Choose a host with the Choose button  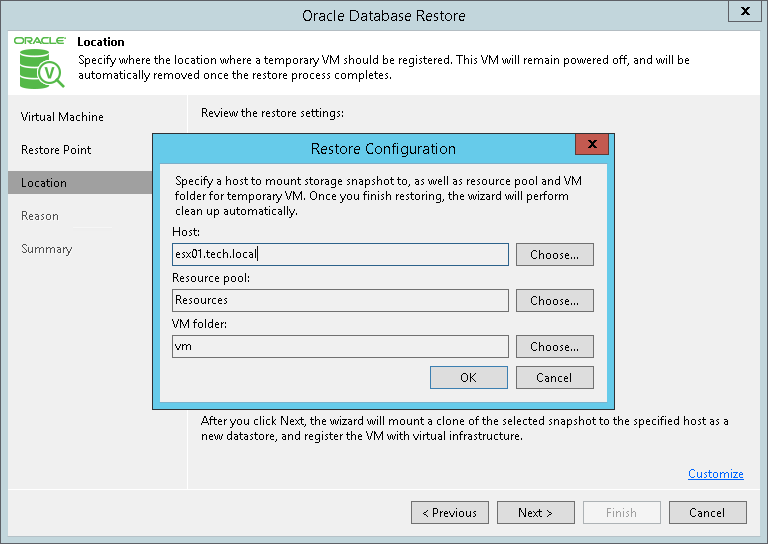(554, 255)
